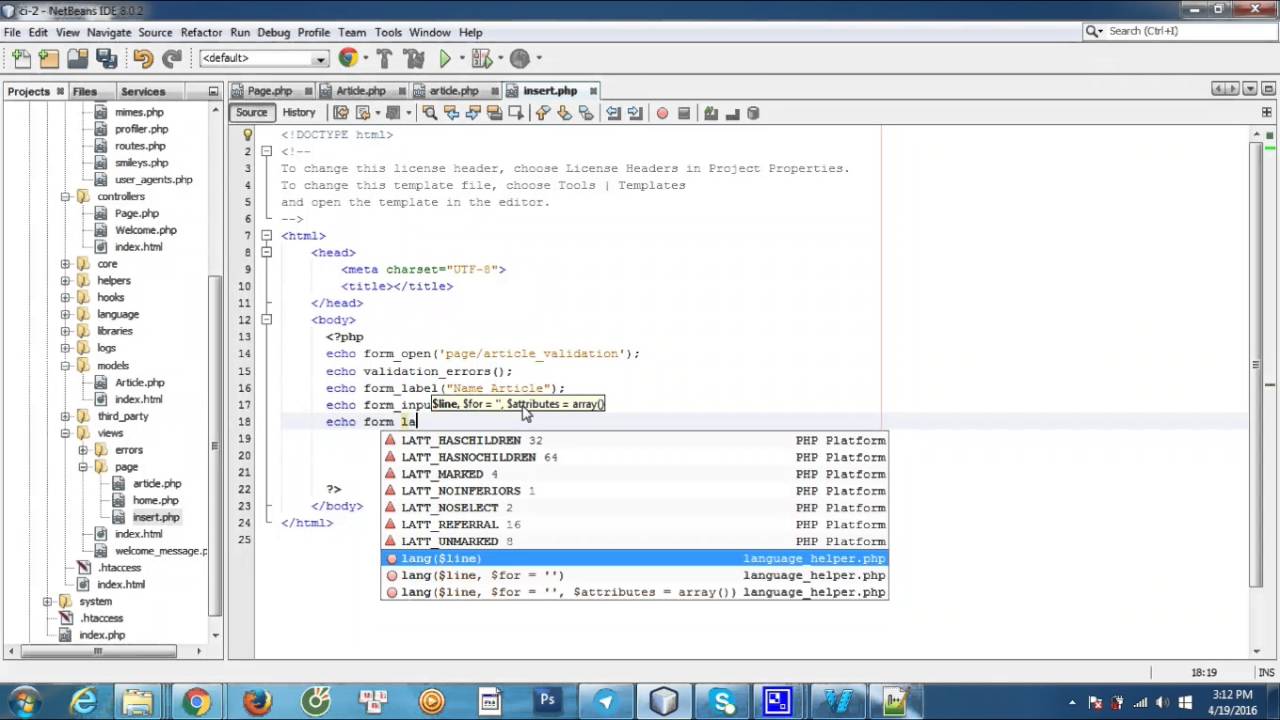Click the New File toolbar icon
Image resolution: width=1280 pixels, height=720 pixels.
point(21,59)
